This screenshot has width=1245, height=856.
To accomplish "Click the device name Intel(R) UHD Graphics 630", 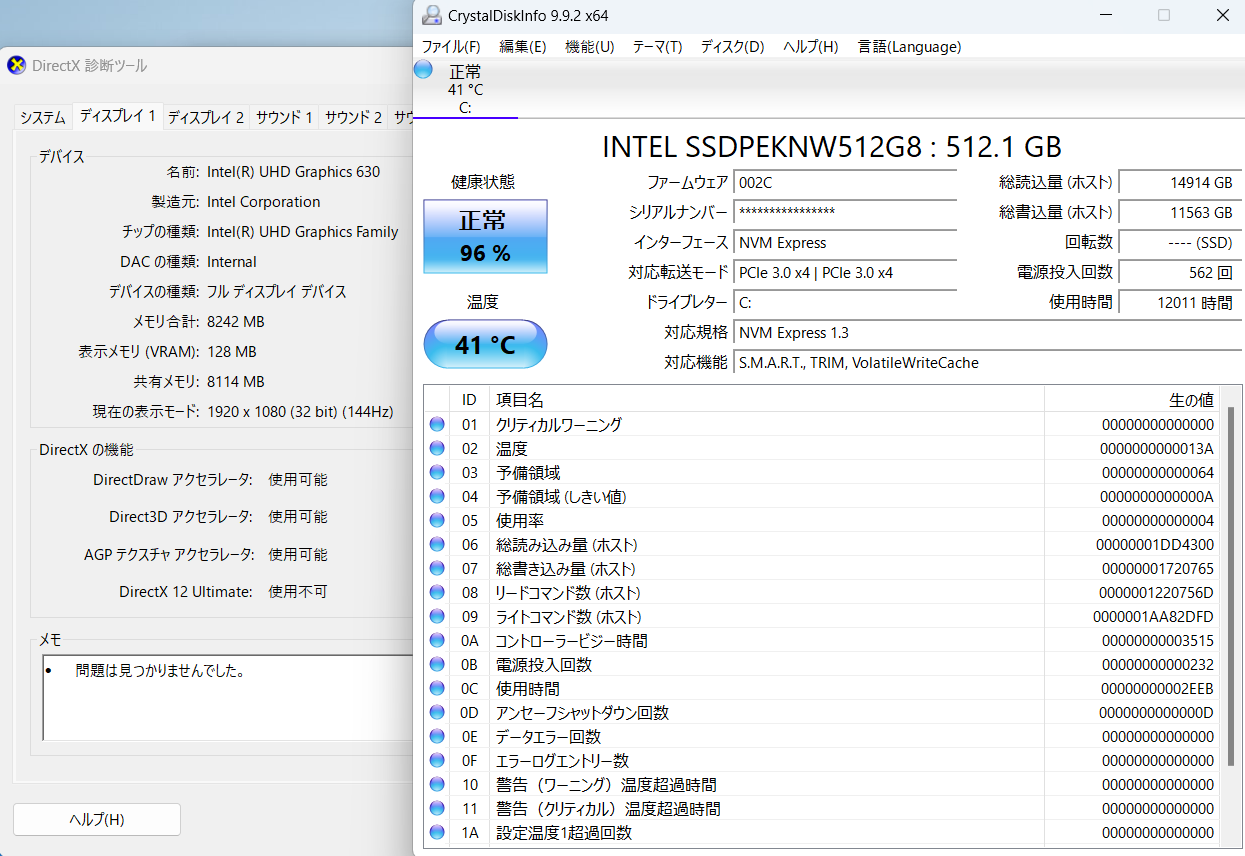I will (x=294, y=171).
